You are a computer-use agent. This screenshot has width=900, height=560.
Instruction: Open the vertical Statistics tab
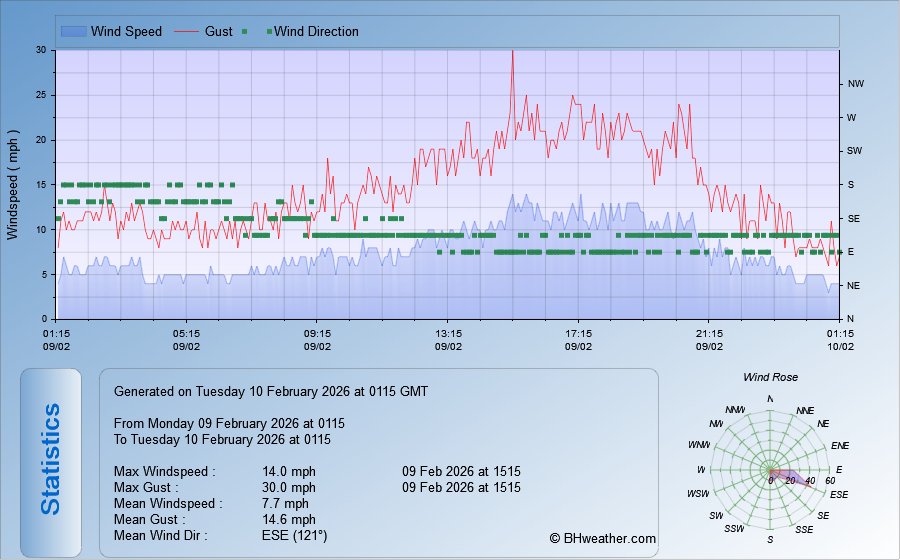coord(51,459)
